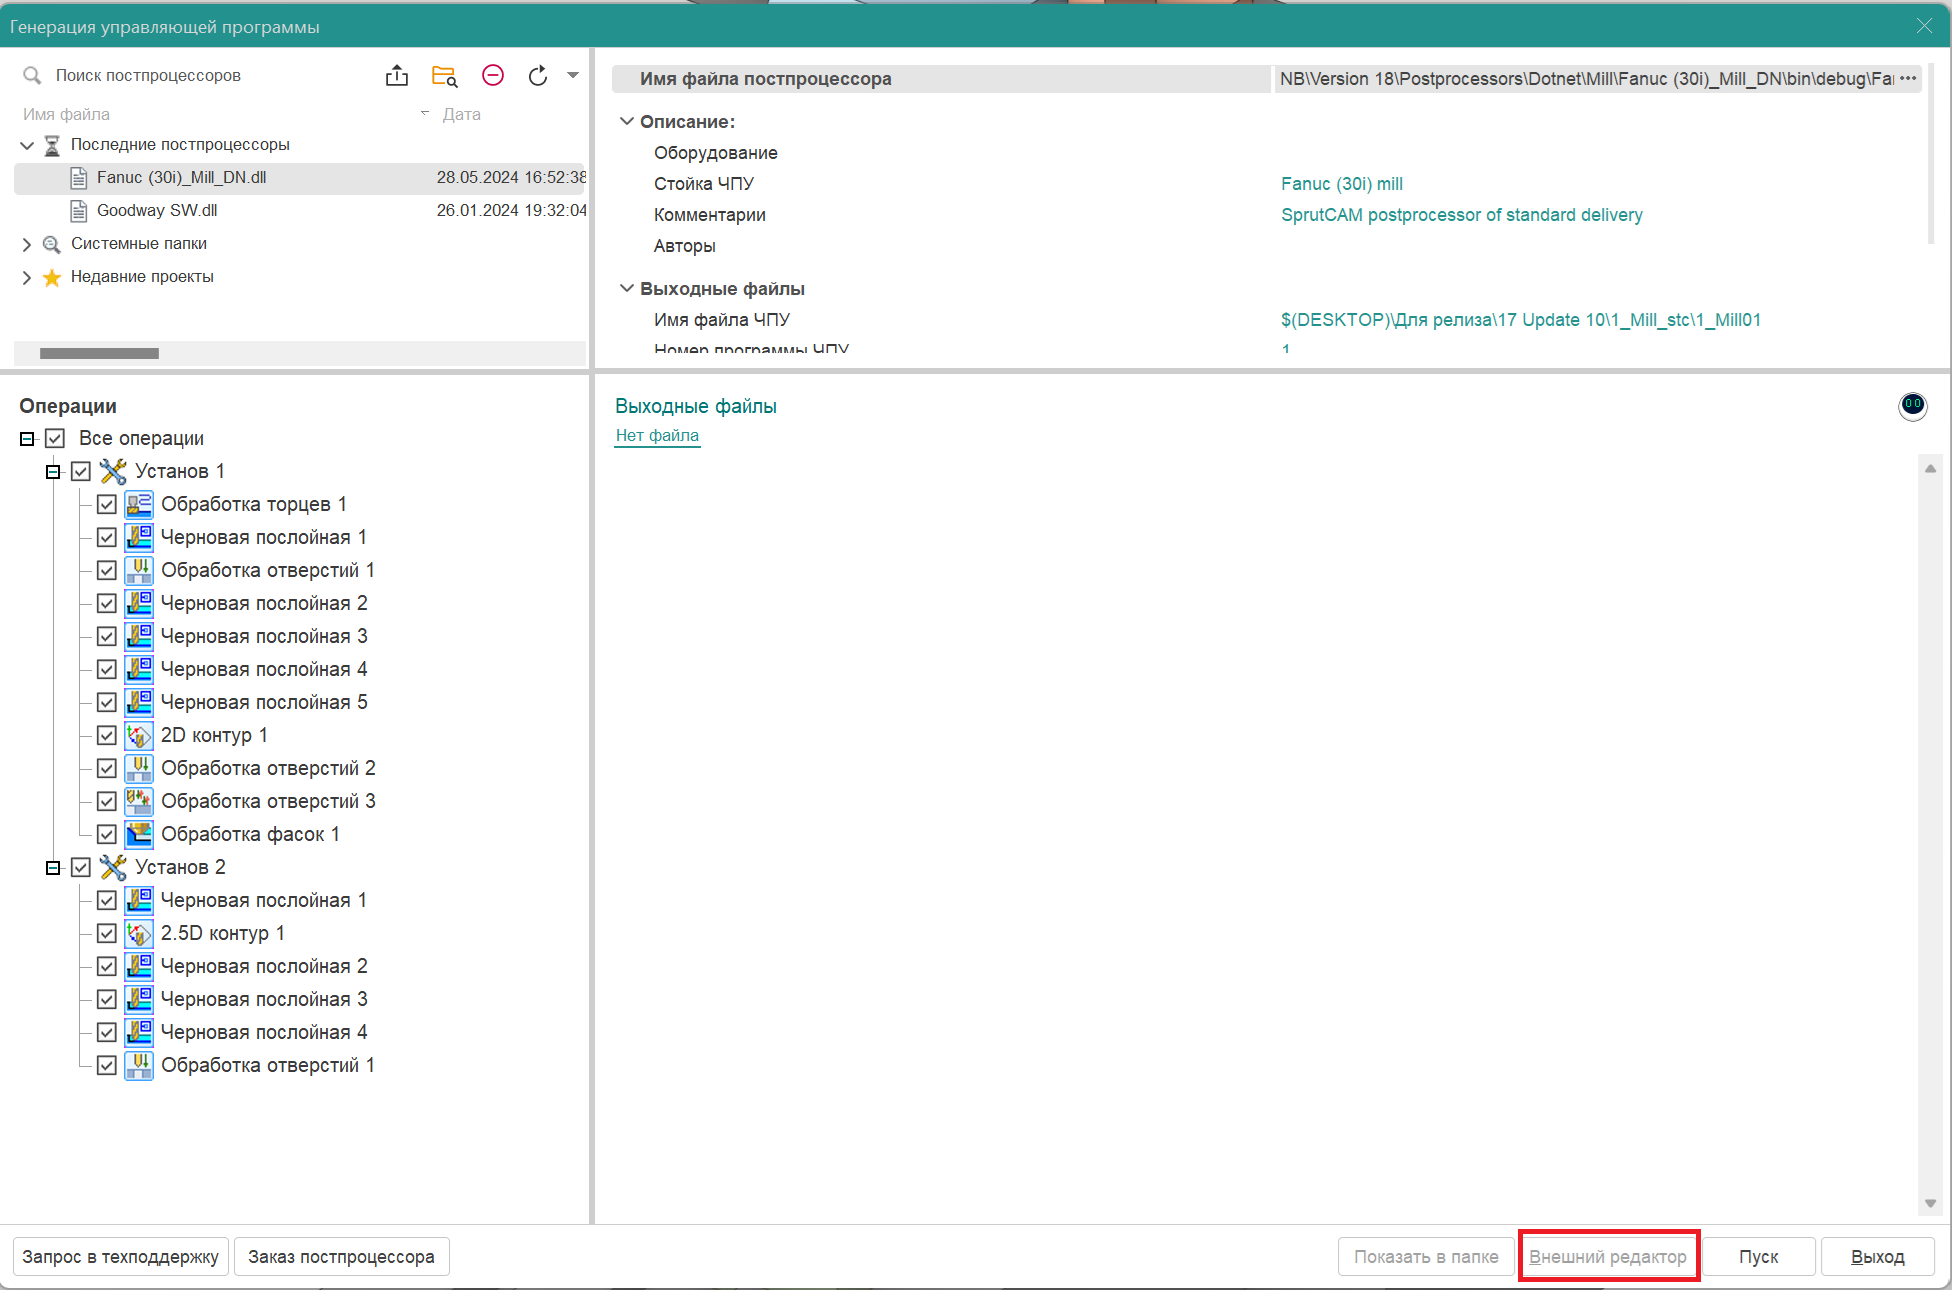Click the Нет файла link
The width and height of the screenshot is (1952, 1290).
coord(657,436)
